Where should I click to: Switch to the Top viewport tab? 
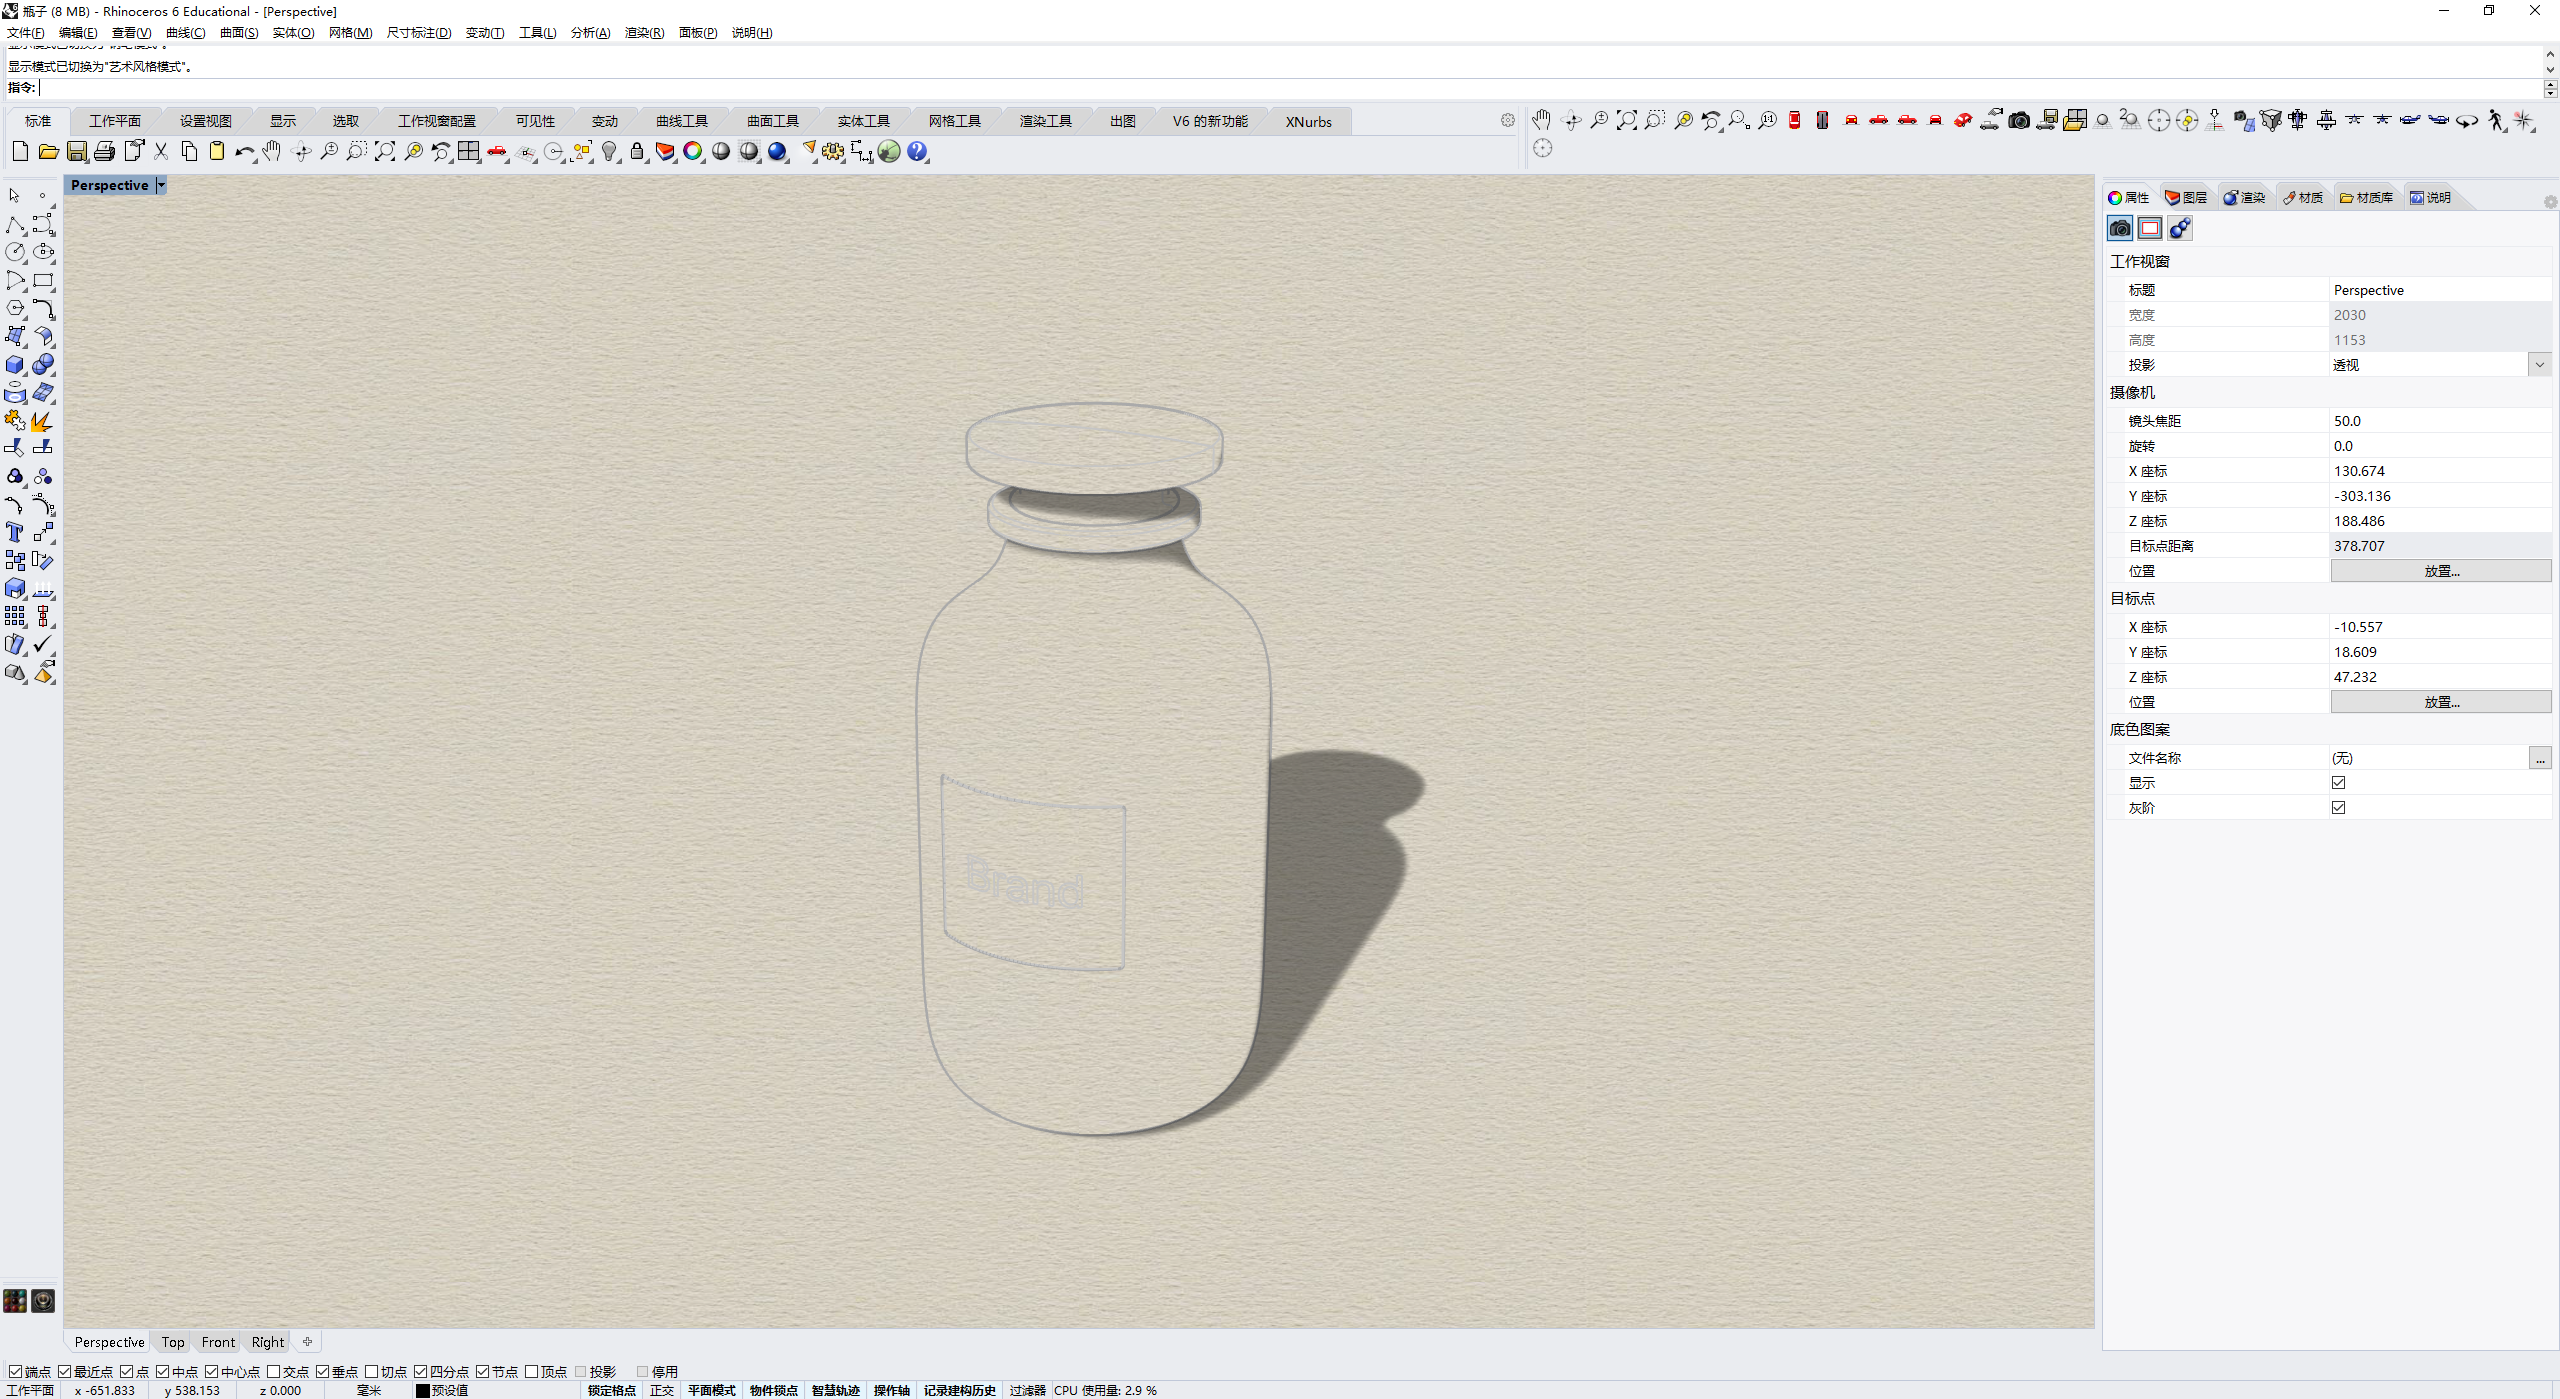click(x=172, y=1342)
